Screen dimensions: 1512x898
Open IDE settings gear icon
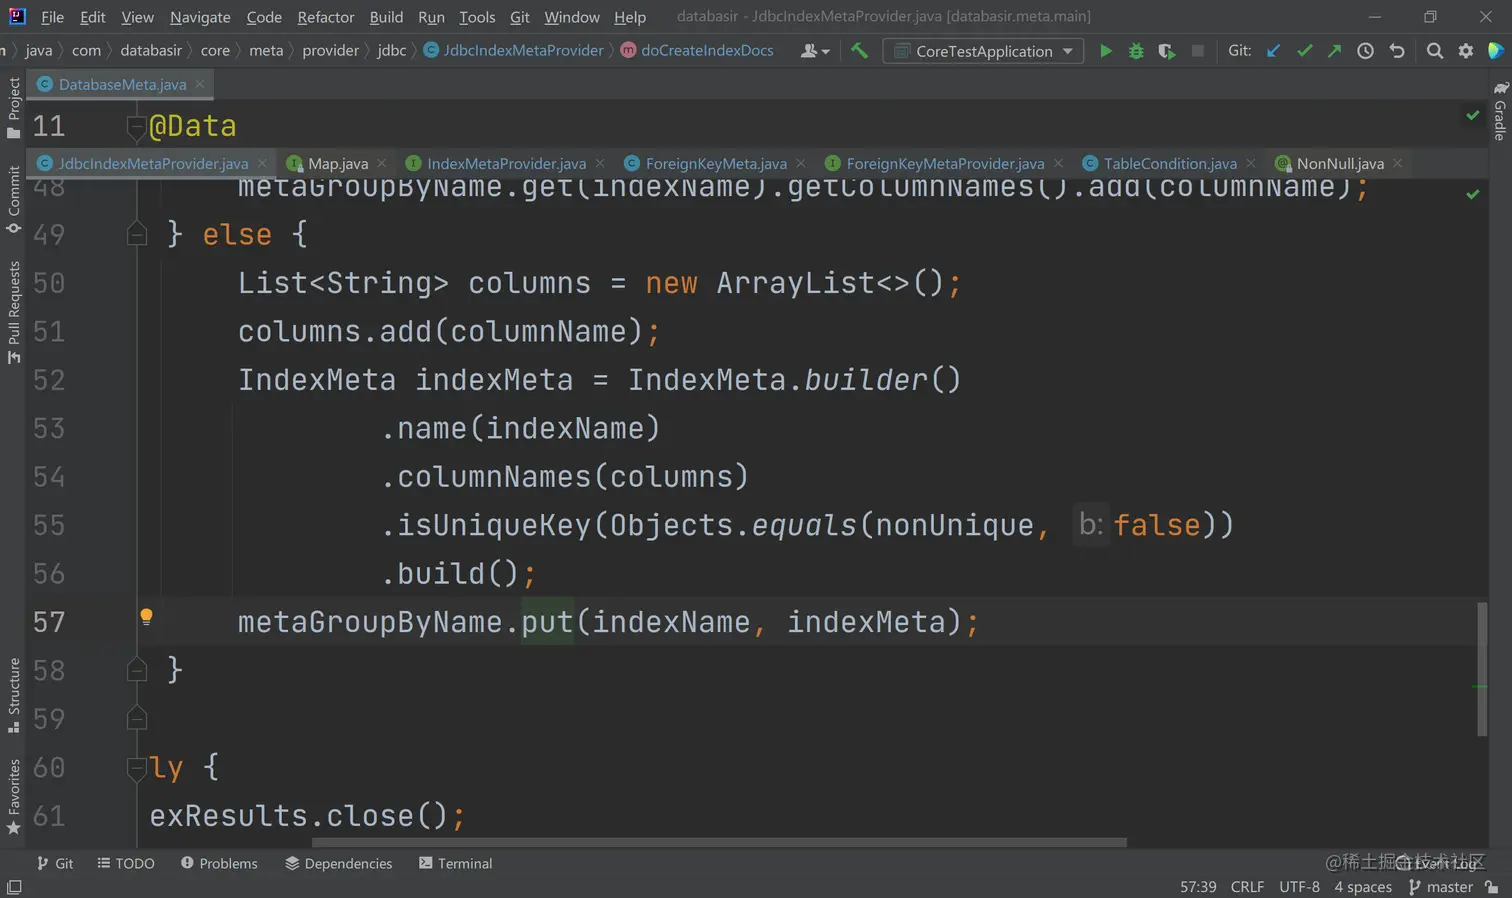(1465, 51)
